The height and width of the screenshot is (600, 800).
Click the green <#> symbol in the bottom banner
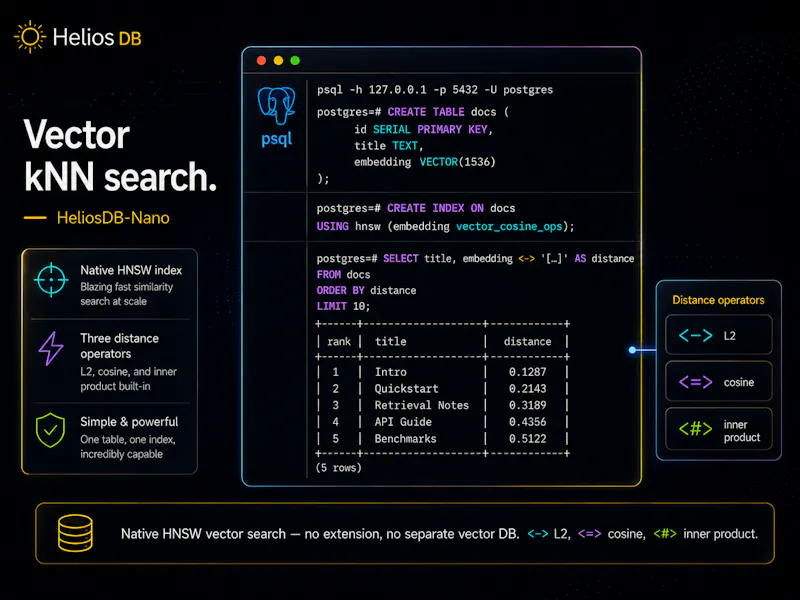(665, 534)
